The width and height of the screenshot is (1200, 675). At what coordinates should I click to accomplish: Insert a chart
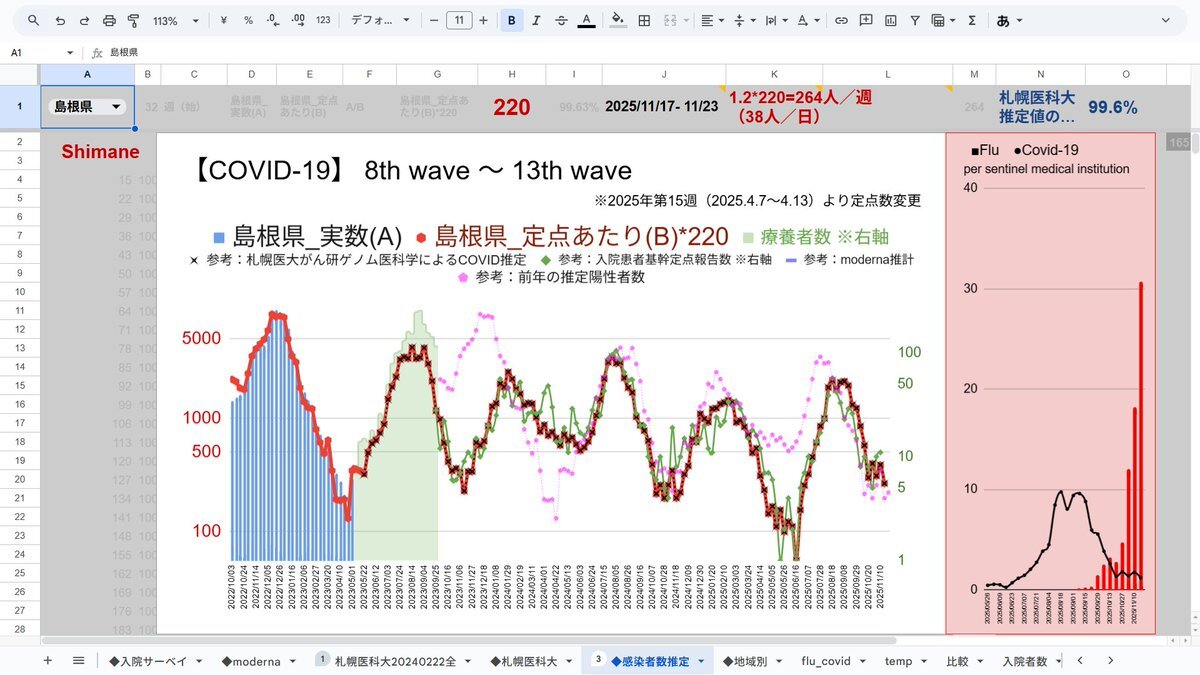890,20
